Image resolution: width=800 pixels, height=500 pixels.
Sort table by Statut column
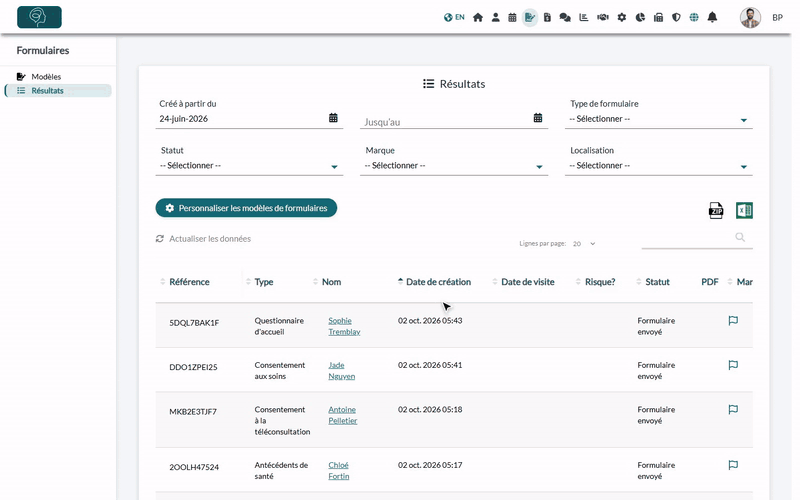click(x=657, y=282)
